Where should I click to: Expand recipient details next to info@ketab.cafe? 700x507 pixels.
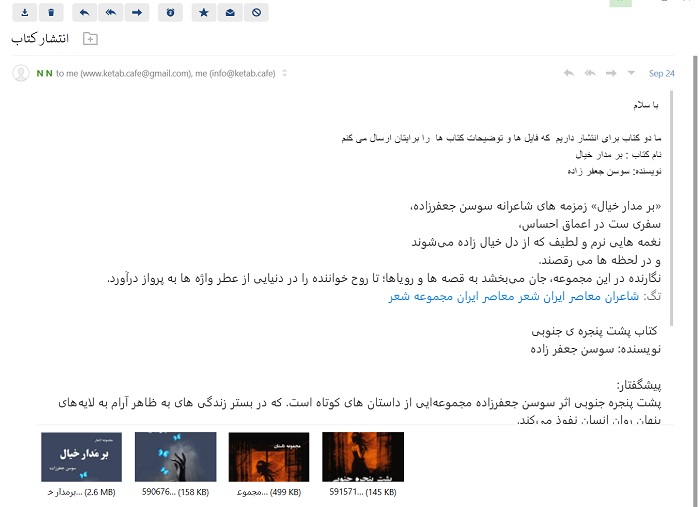point(285,73)
